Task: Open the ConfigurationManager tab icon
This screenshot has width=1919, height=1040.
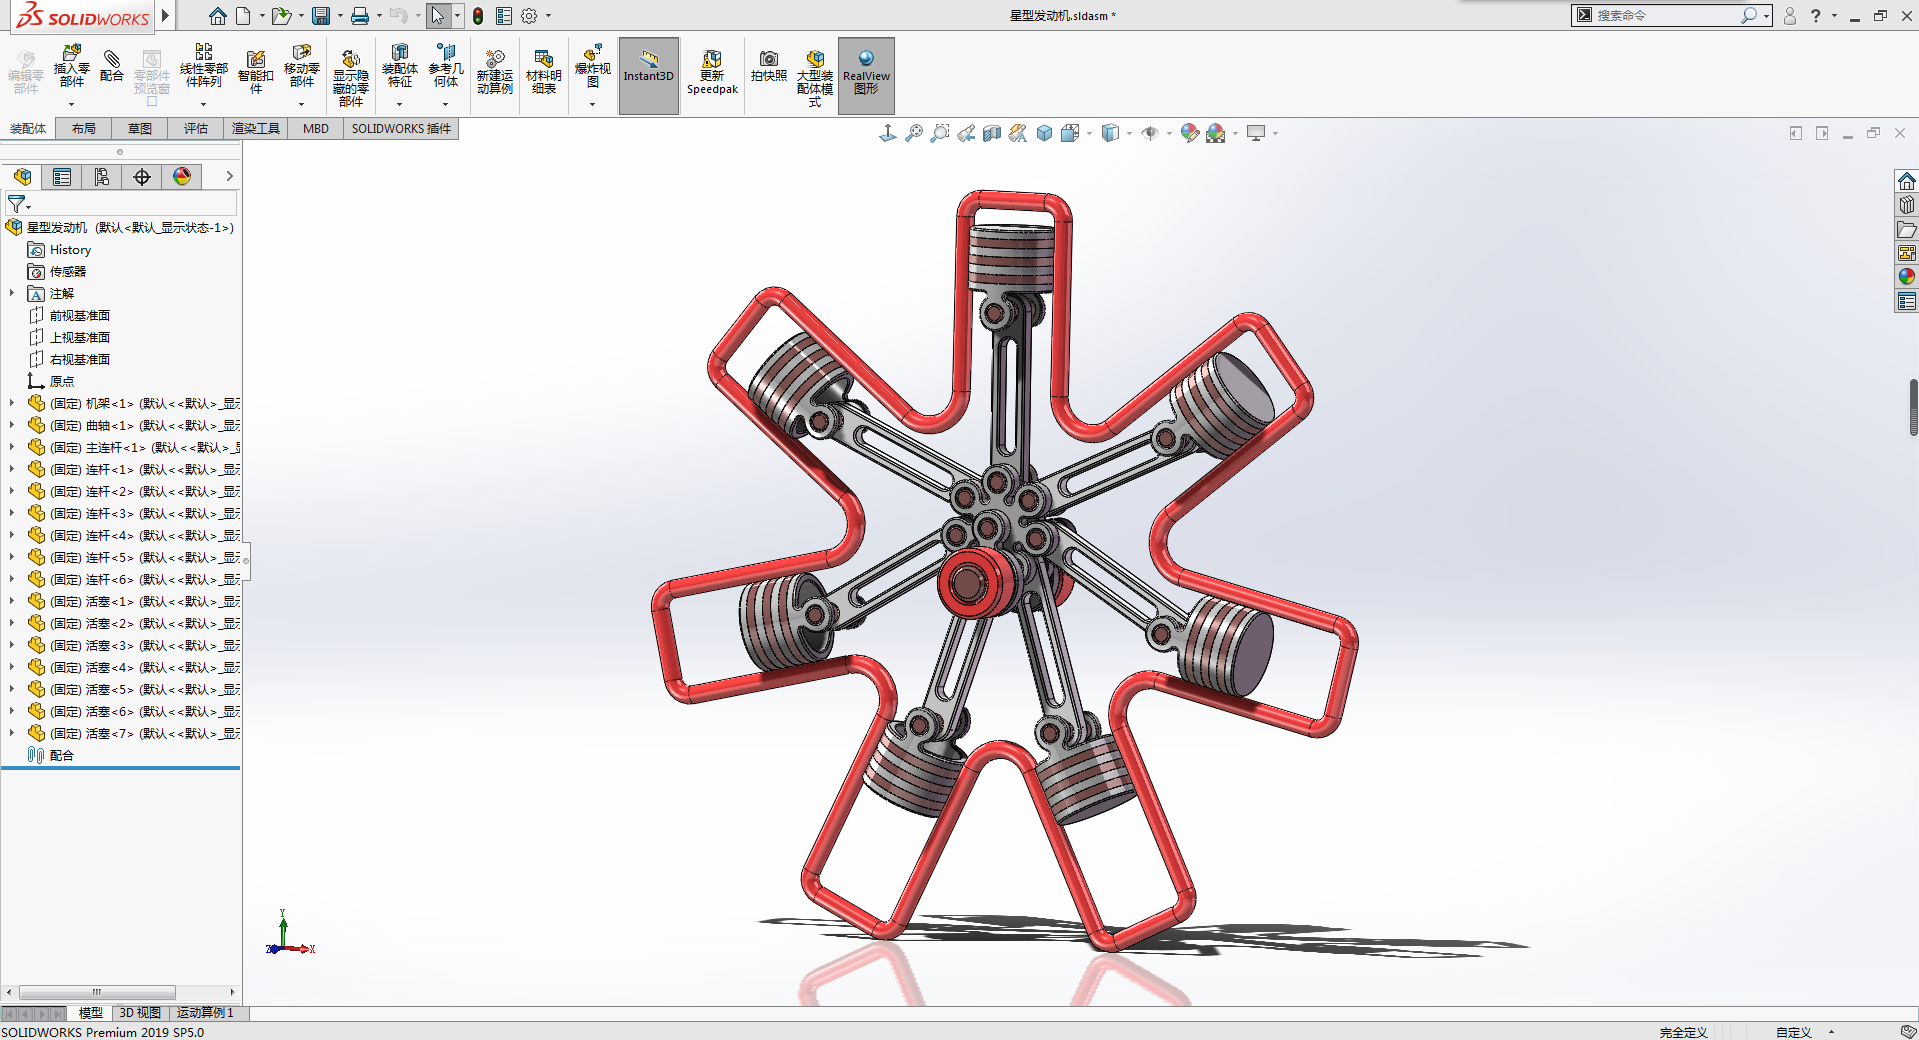Action: 102,177
